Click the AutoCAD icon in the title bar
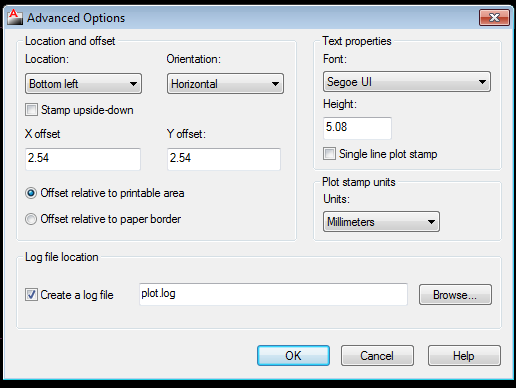The width and height of the screenshot is (516, 388). pos(15,17)
